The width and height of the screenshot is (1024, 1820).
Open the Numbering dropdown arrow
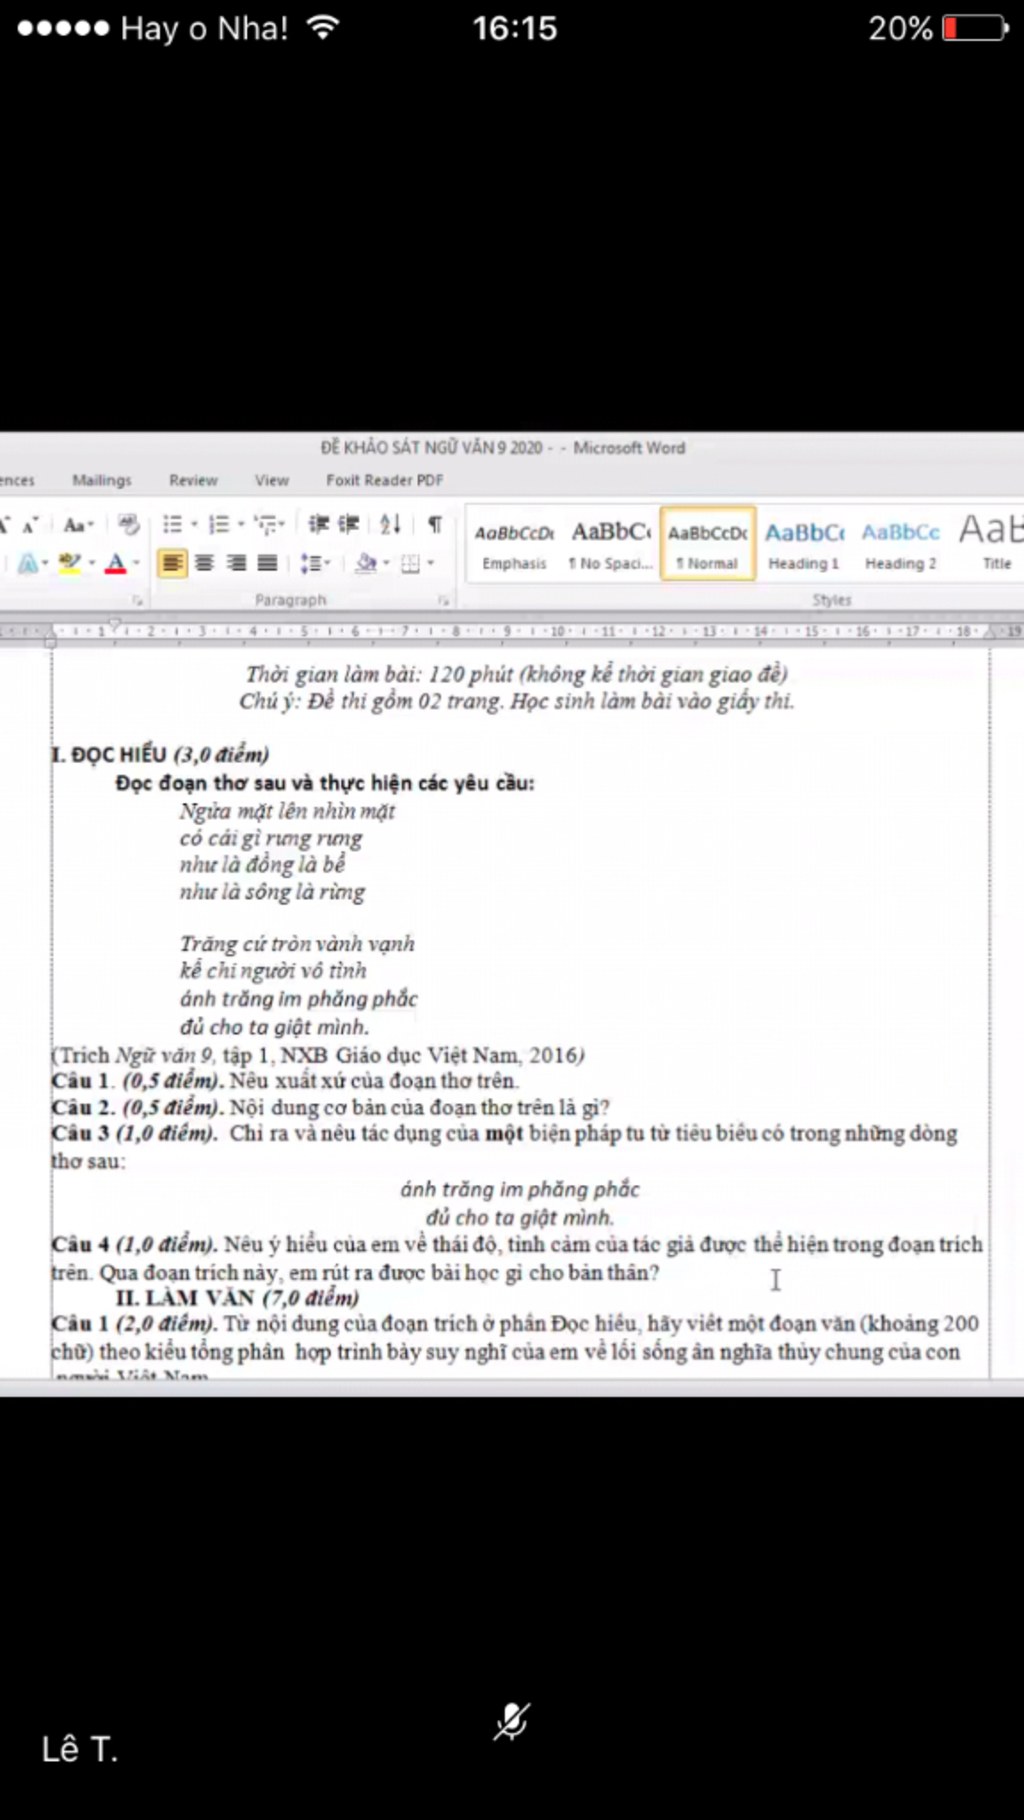coord(240,524)
